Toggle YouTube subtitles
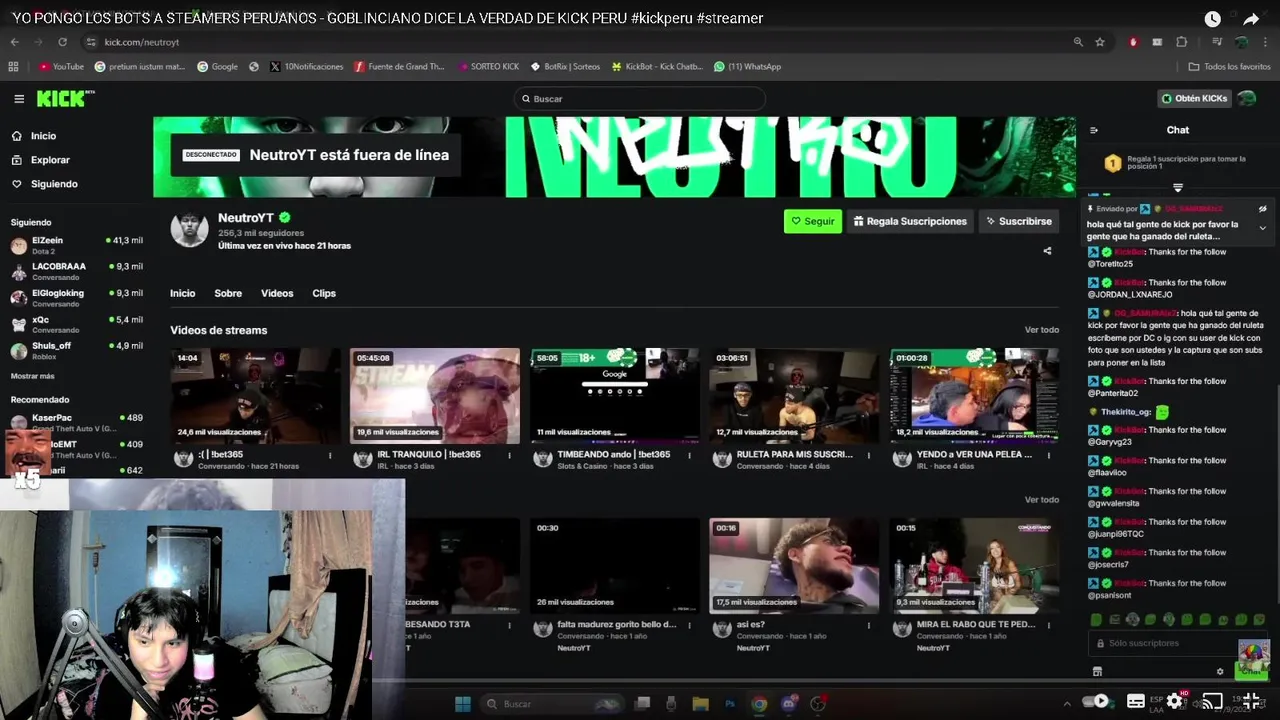Screen dimensions: 1280x720 [1136, 701]
